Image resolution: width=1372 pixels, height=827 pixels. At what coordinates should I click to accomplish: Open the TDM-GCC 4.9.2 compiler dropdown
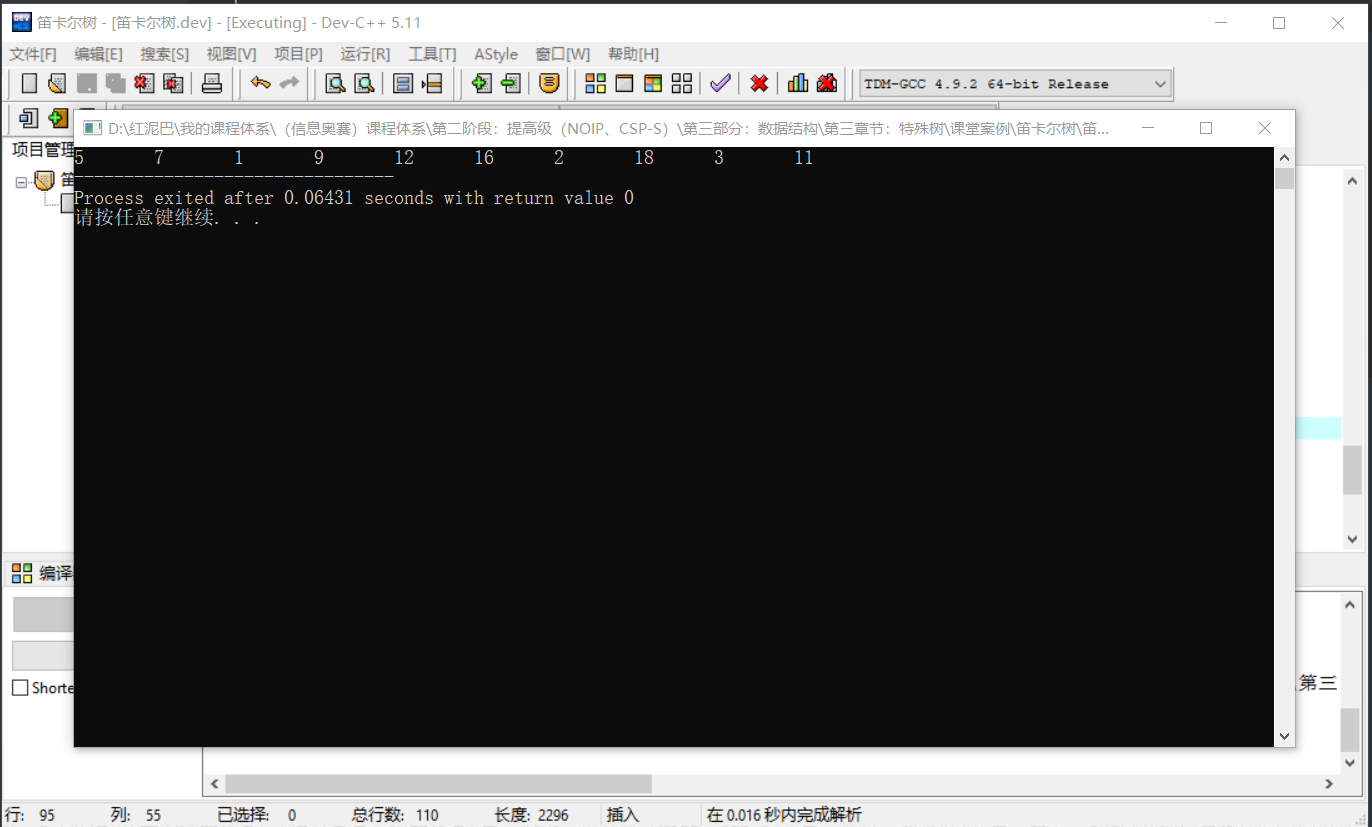(1015, 84)
